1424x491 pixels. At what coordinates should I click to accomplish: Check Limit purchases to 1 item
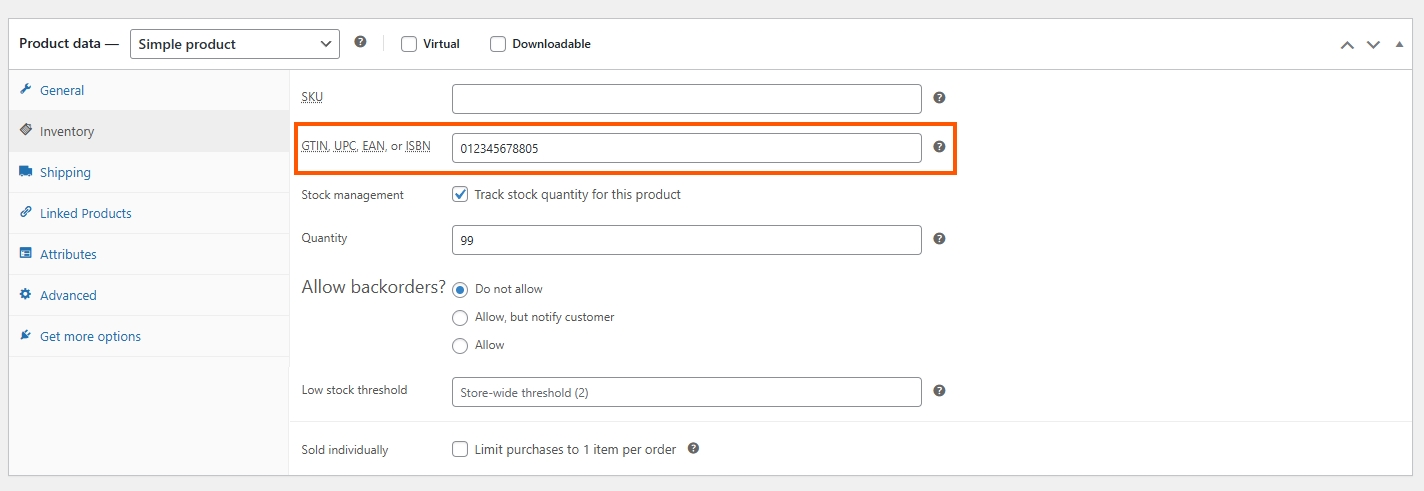pos(460,450)
